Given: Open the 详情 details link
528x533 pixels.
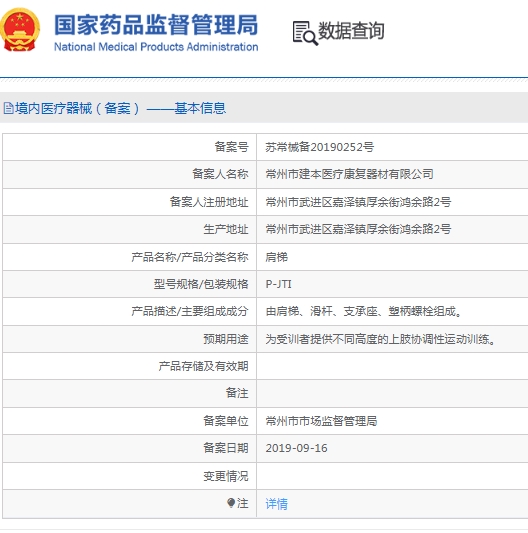Looking at the screenshot, I should click(x=276, y=503).
